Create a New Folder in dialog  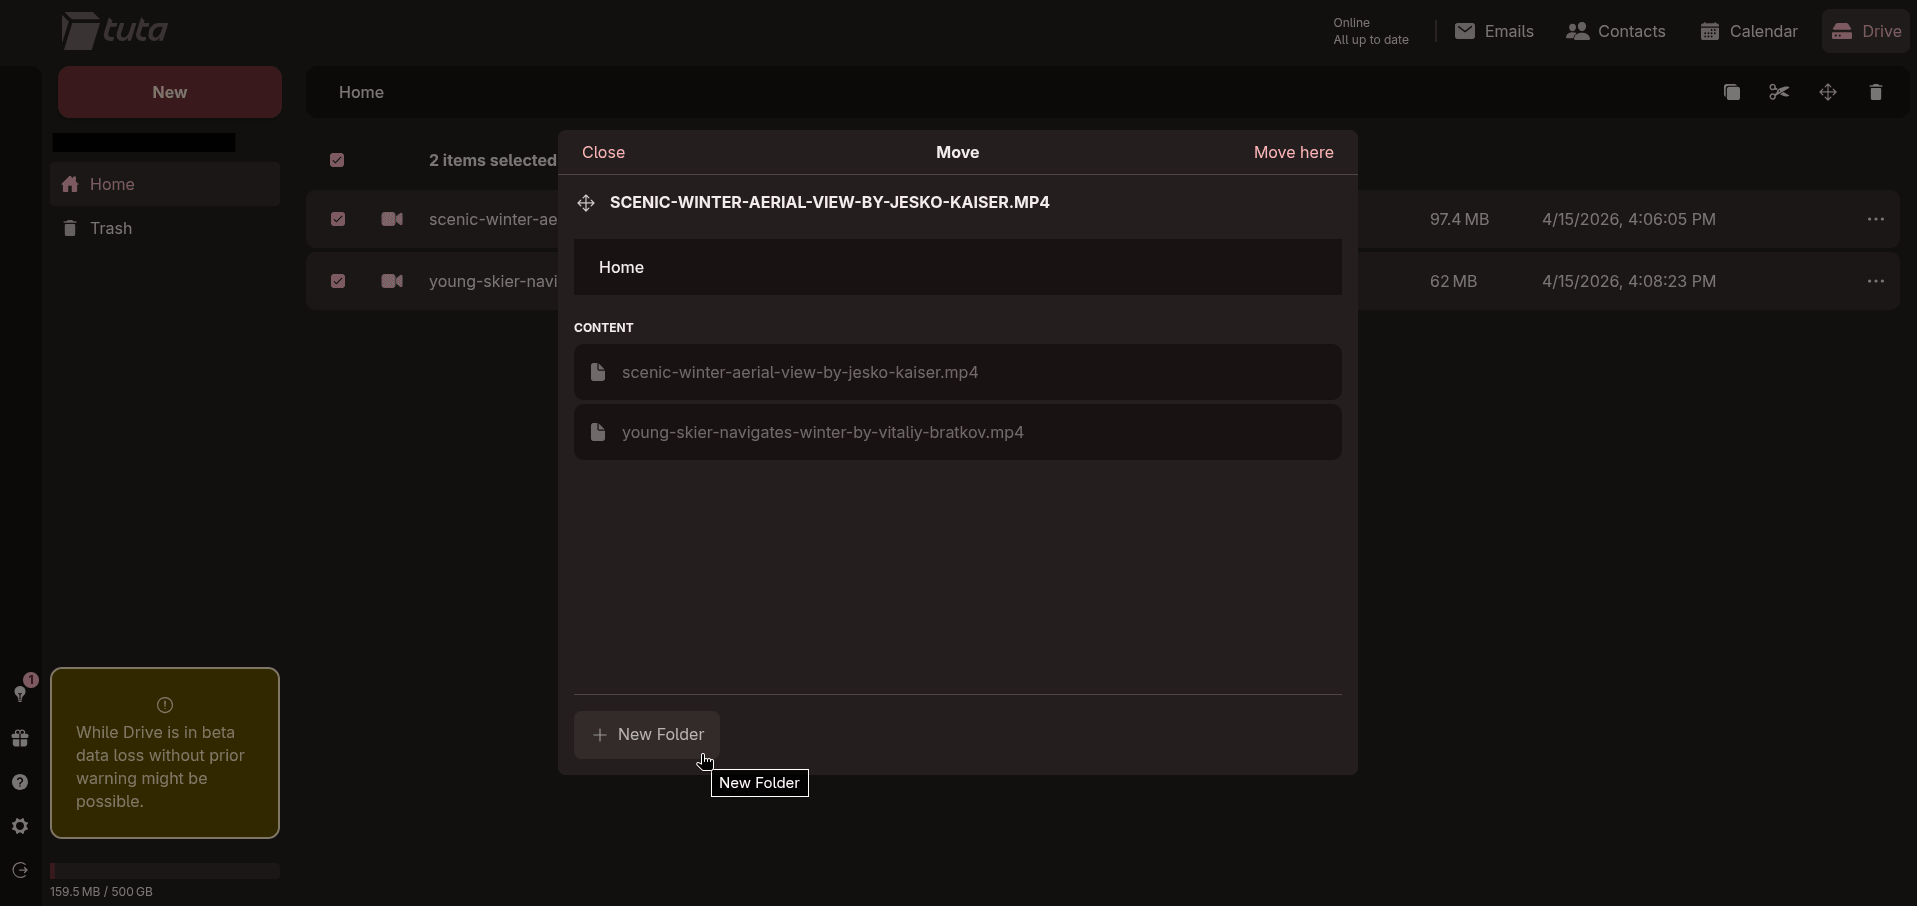(647, 734)
